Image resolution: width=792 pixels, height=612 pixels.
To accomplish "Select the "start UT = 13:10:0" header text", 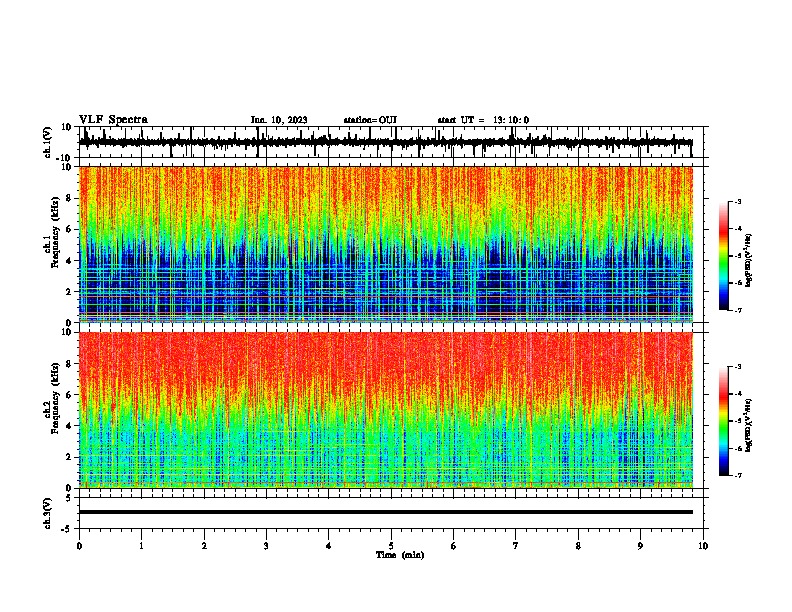I will [483, 120].
